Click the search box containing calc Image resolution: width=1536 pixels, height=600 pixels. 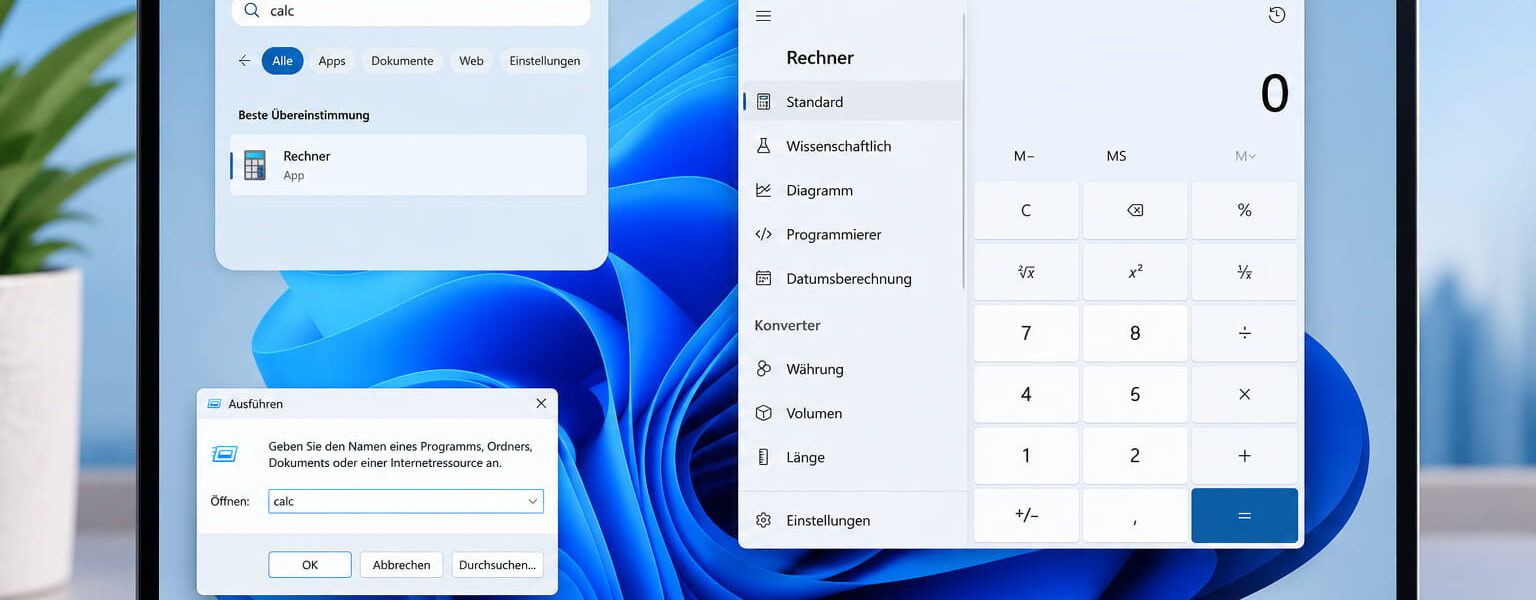pyautogui.click(x=411, y=11)
